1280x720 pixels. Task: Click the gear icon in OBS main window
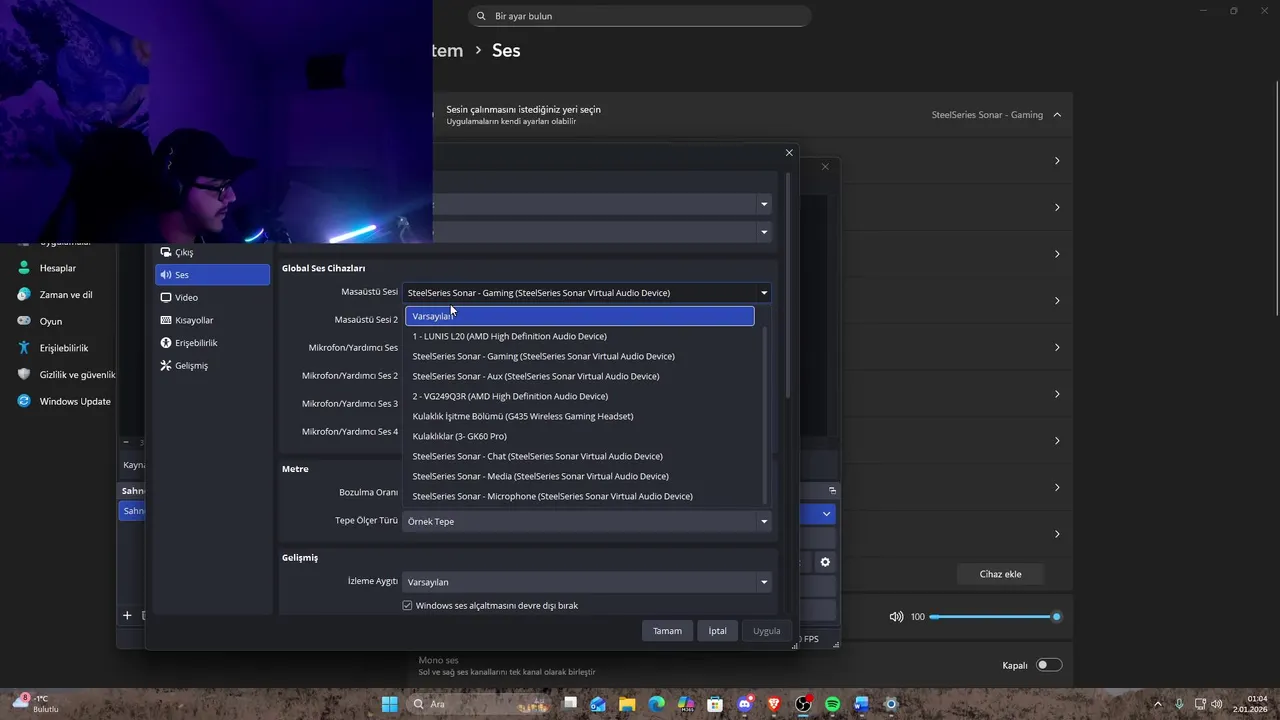point(825,562)
